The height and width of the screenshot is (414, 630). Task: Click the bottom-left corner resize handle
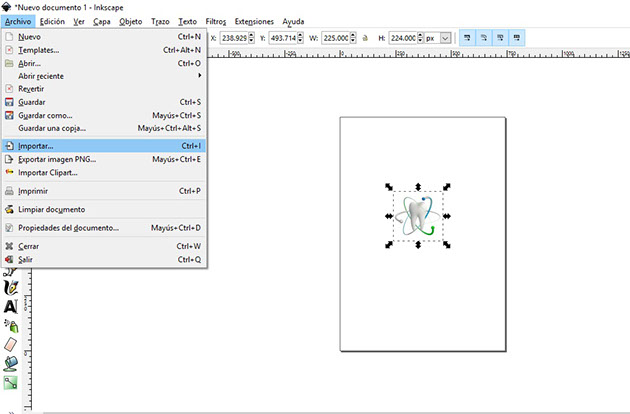coord(389,245)
